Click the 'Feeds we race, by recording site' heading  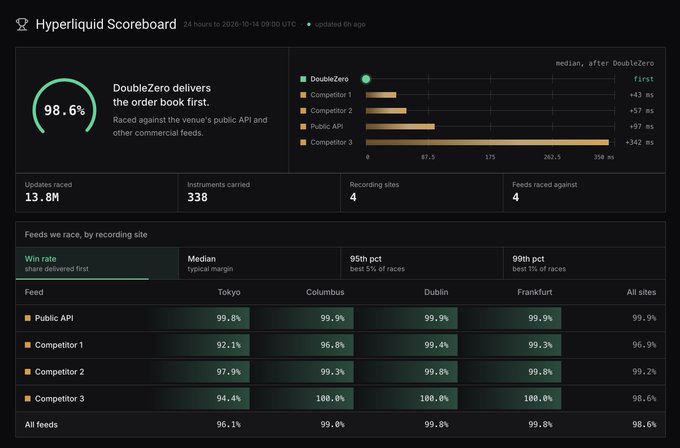[x=86, y=235]
